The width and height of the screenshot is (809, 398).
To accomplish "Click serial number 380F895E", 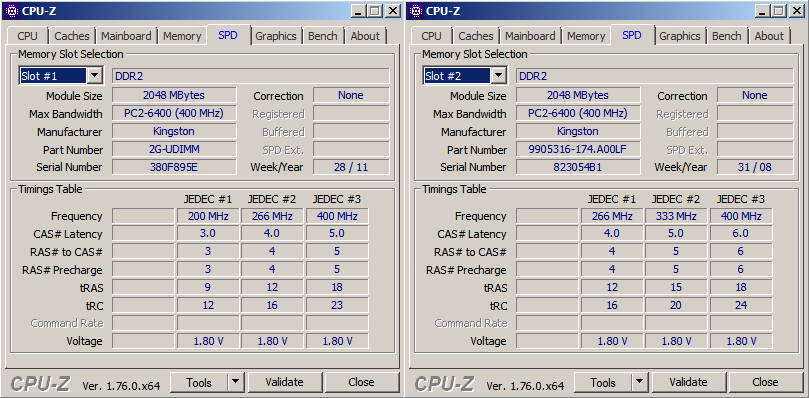I will [174, 167].
